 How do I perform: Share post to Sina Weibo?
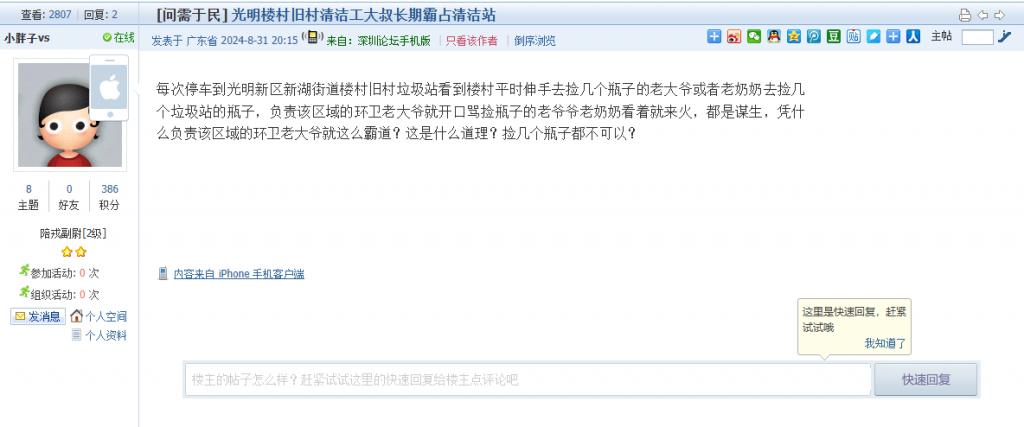point(734,37)
